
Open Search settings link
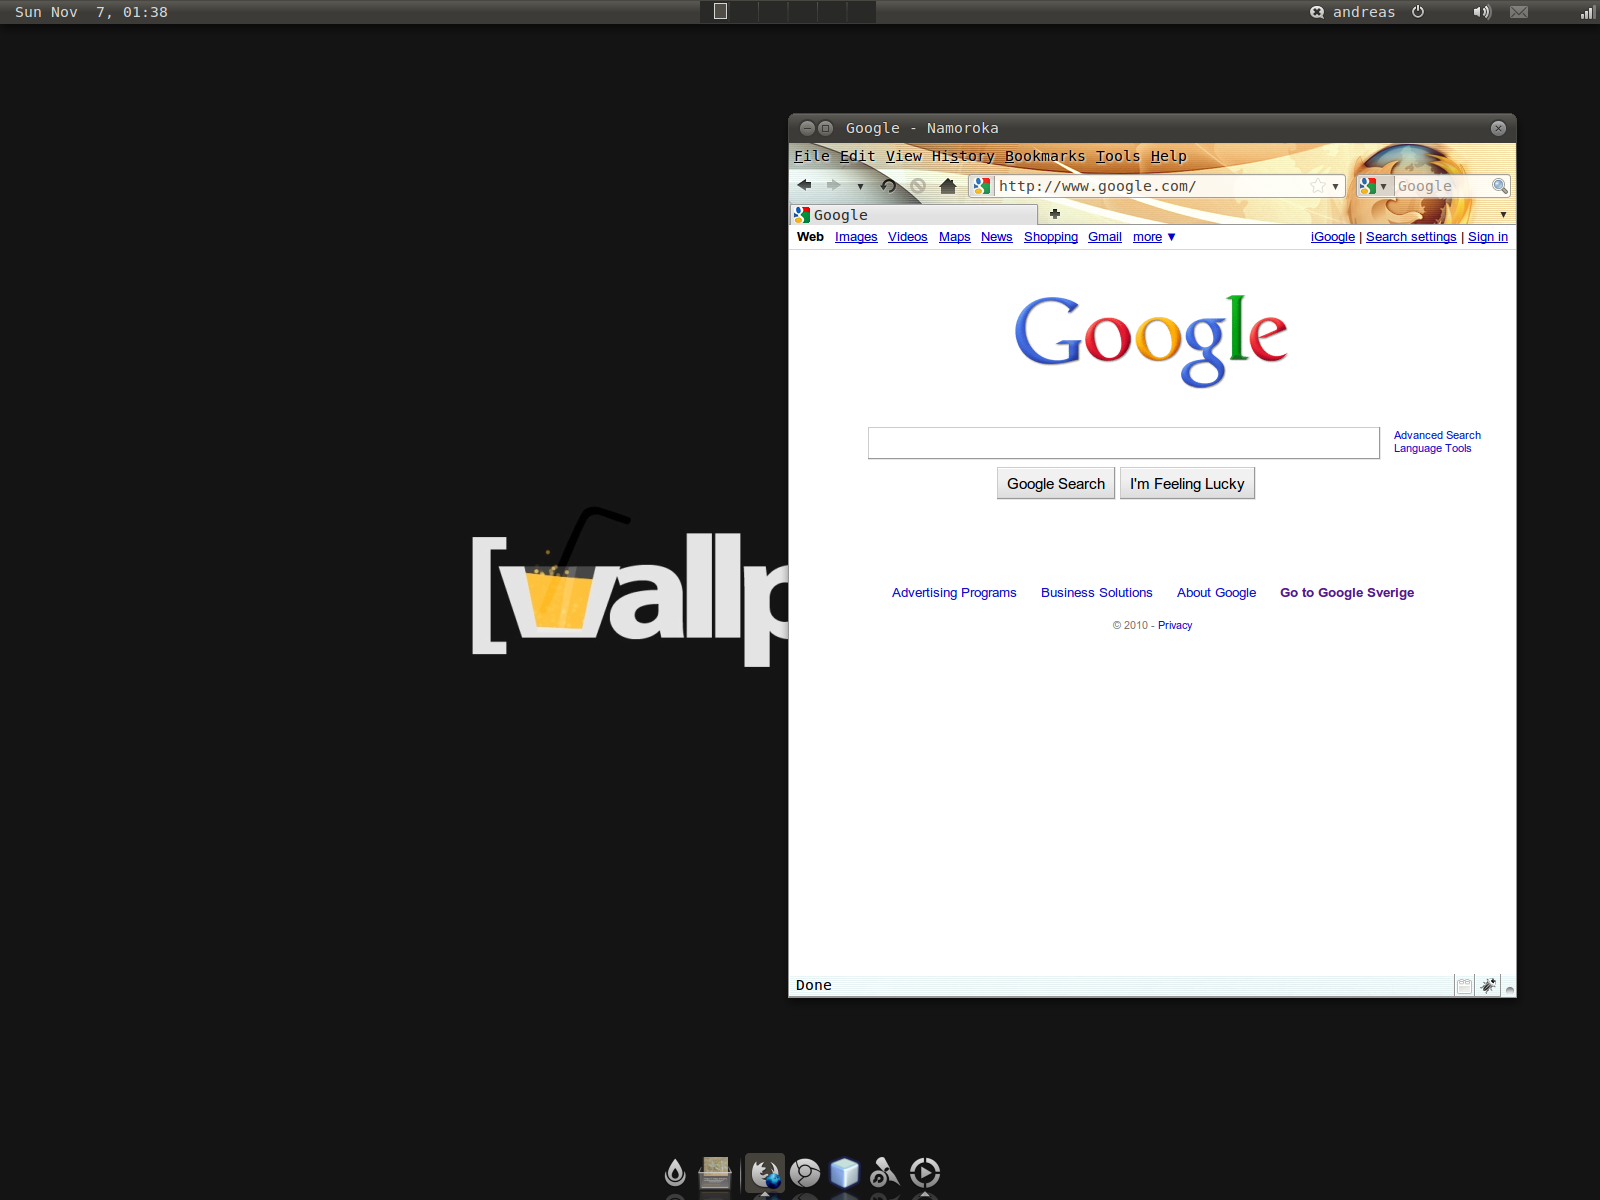(x=1411, y=237)
